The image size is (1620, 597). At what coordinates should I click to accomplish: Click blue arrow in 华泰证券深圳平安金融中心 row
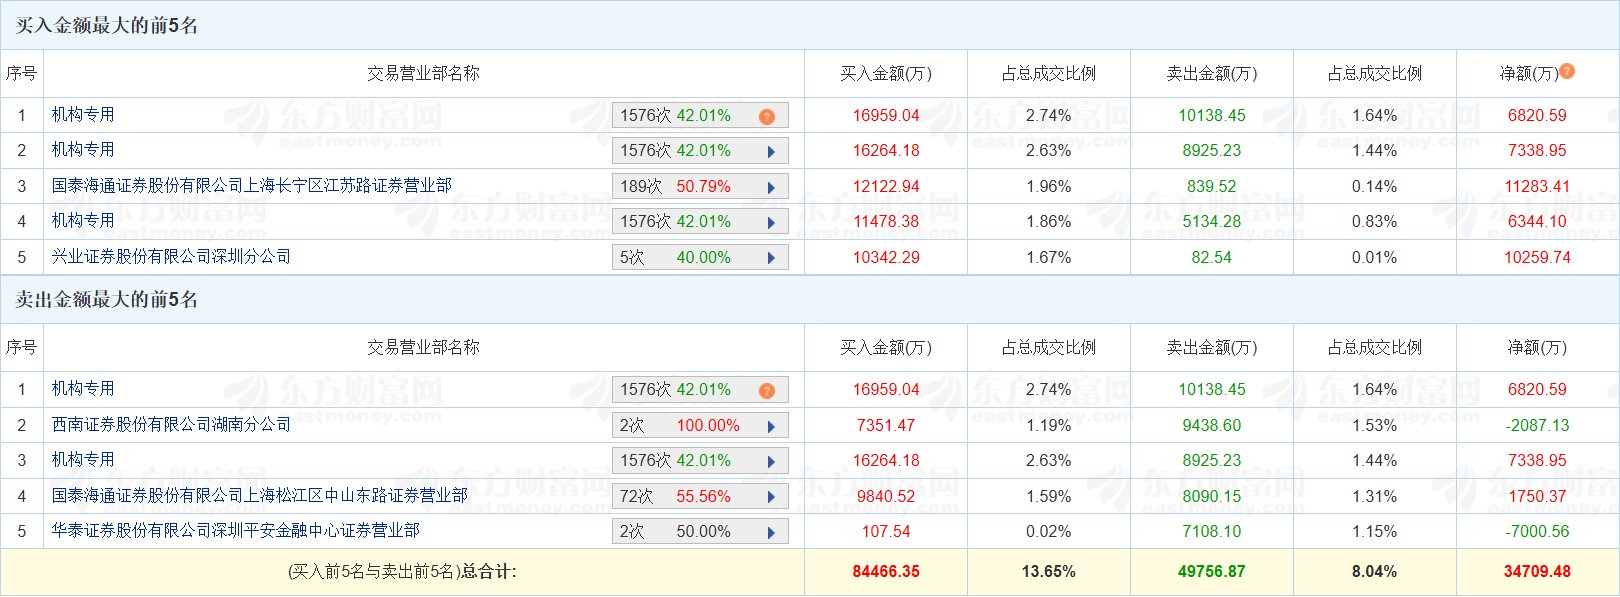771,532
